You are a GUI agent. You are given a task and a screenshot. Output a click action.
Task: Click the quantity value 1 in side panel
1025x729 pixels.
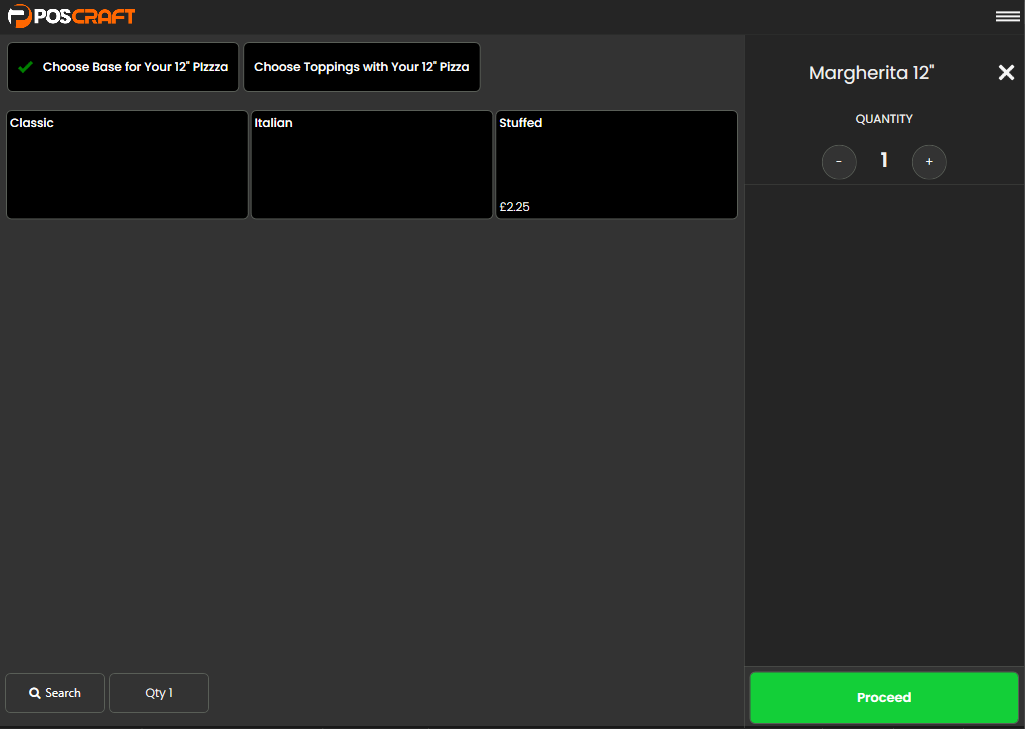pyautogui.click(x=884, y=161)
